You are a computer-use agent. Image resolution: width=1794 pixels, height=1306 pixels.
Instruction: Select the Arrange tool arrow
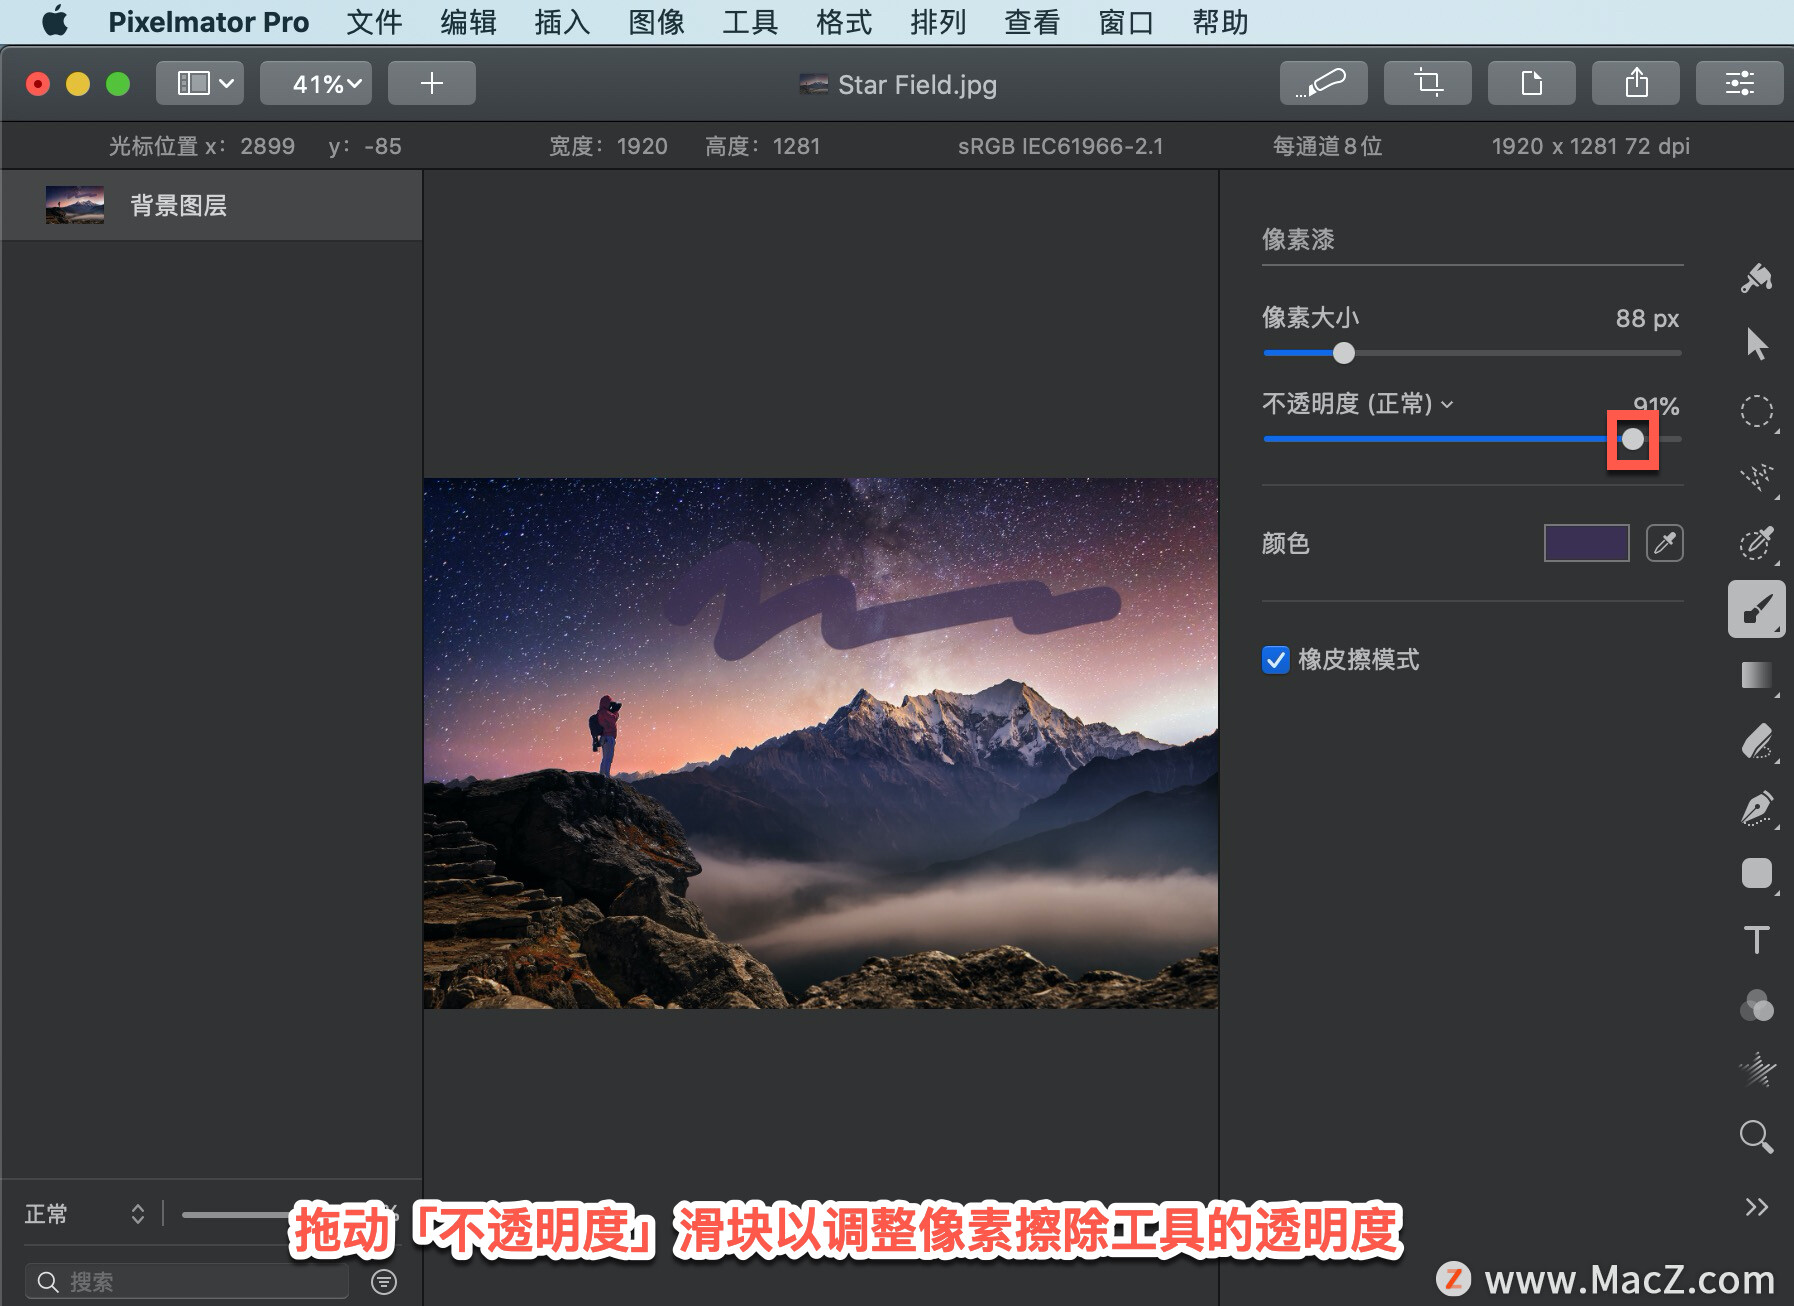[x=1757, y=343]
